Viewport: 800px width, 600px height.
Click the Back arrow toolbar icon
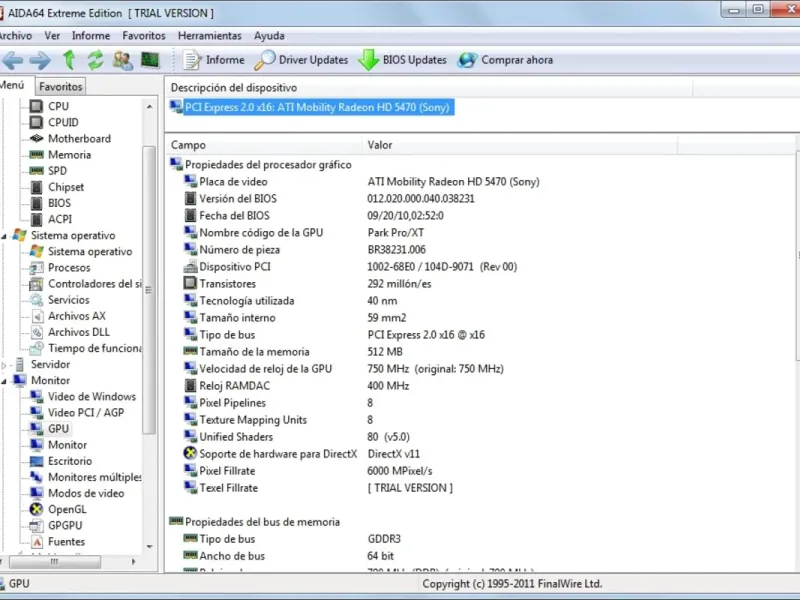click(13, 60)
